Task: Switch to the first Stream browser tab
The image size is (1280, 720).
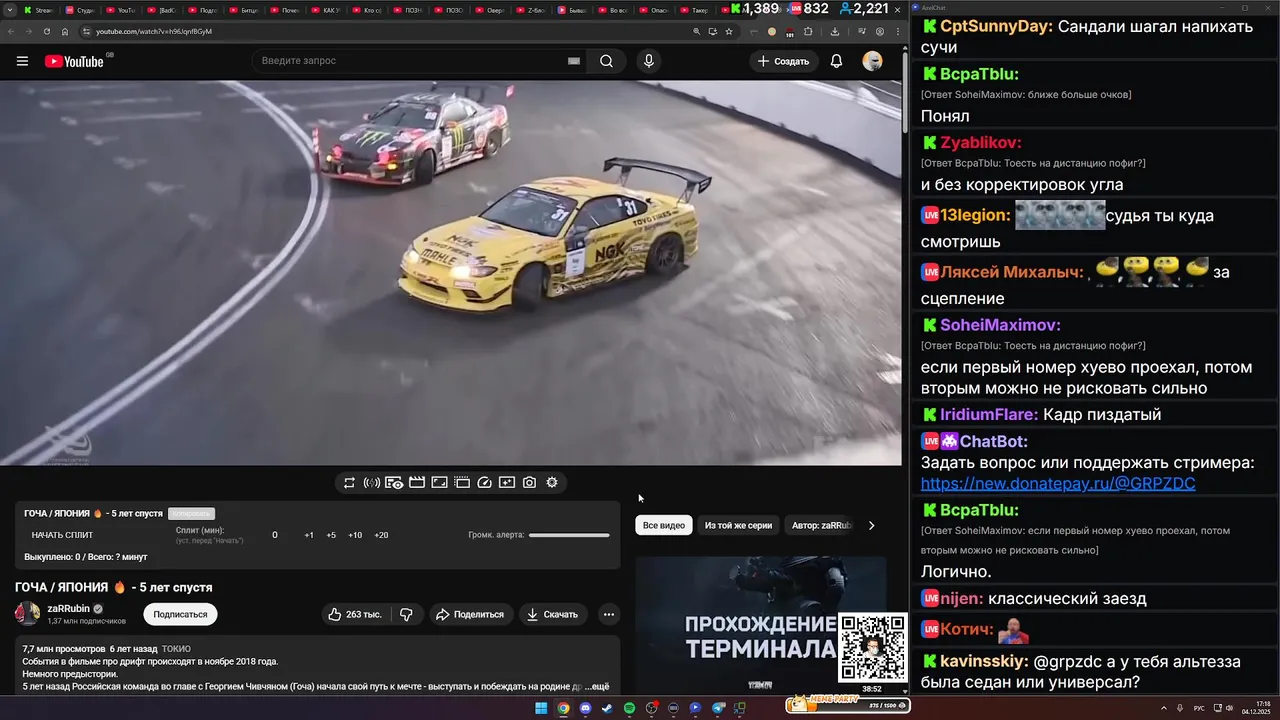Action: pyautogui.click(x=40, y=10)
